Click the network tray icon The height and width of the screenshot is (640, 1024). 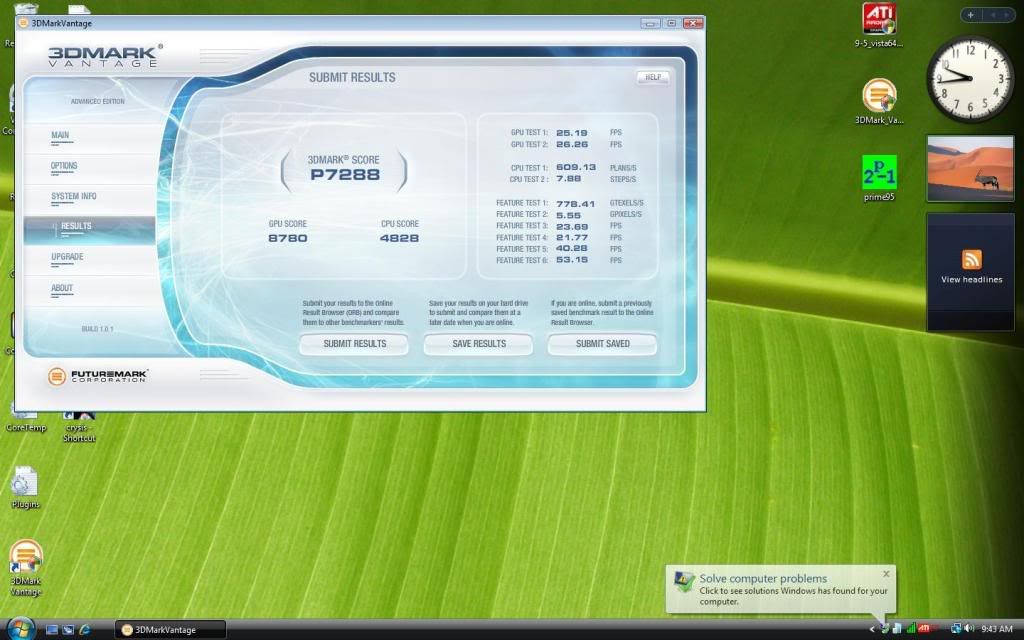956,628
